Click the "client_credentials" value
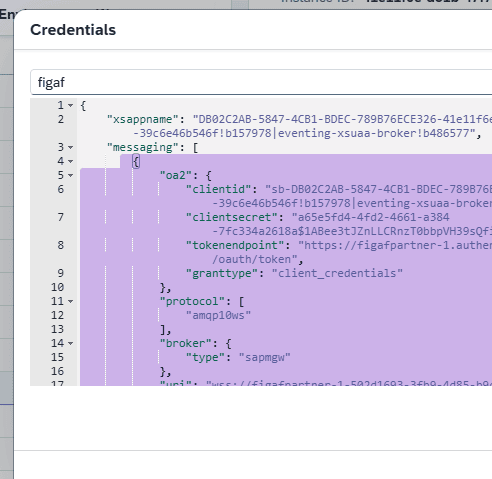 coord(337,273)
